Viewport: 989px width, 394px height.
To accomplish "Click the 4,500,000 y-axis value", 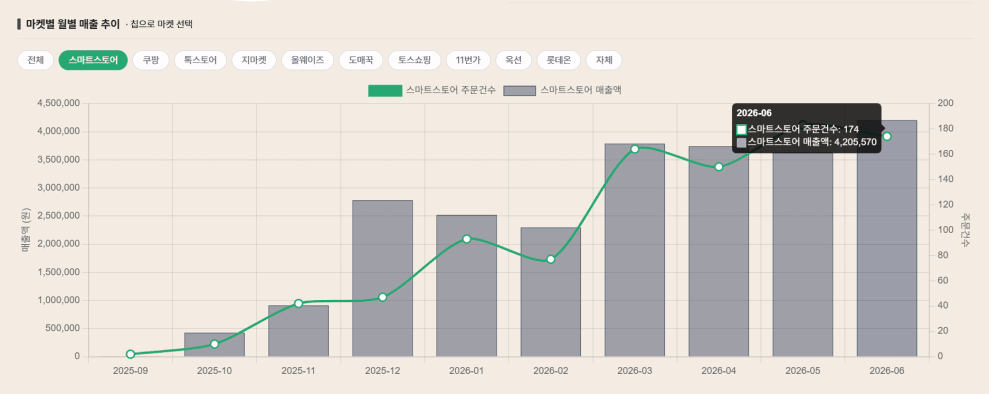I will tap(58, 103).
